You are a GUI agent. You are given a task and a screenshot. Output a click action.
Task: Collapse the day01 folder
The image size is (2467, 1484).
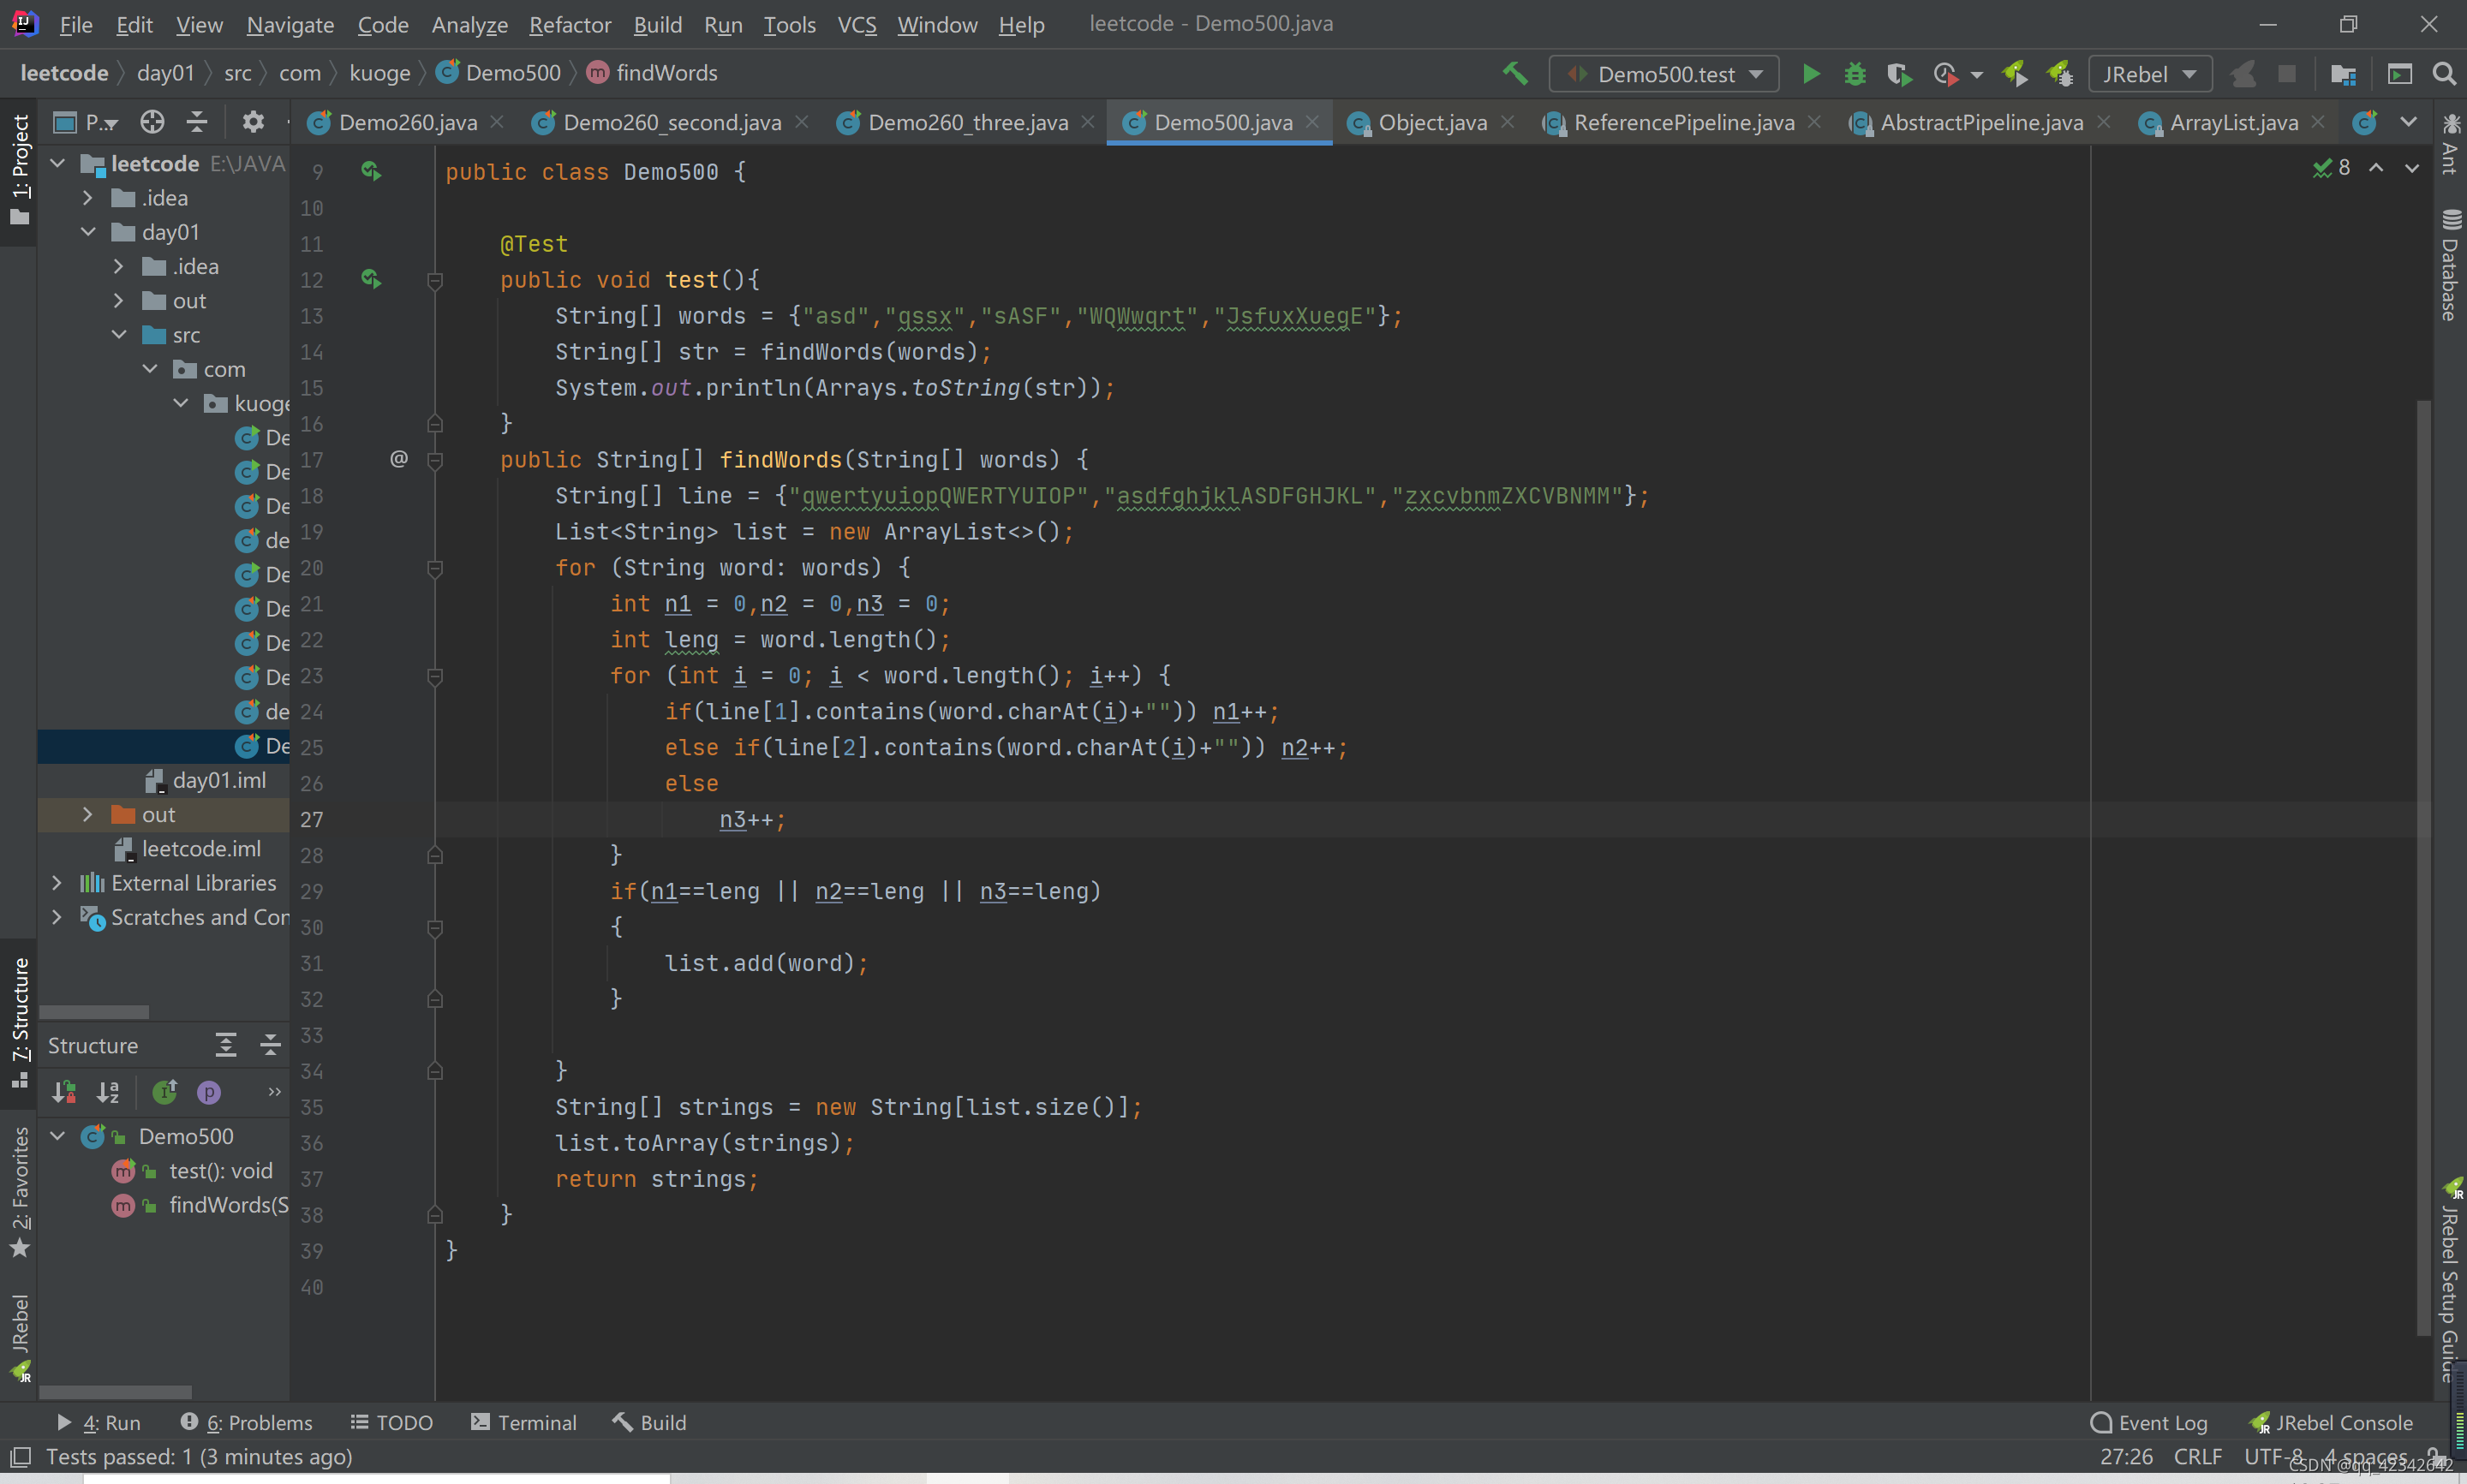coord(88,232)
